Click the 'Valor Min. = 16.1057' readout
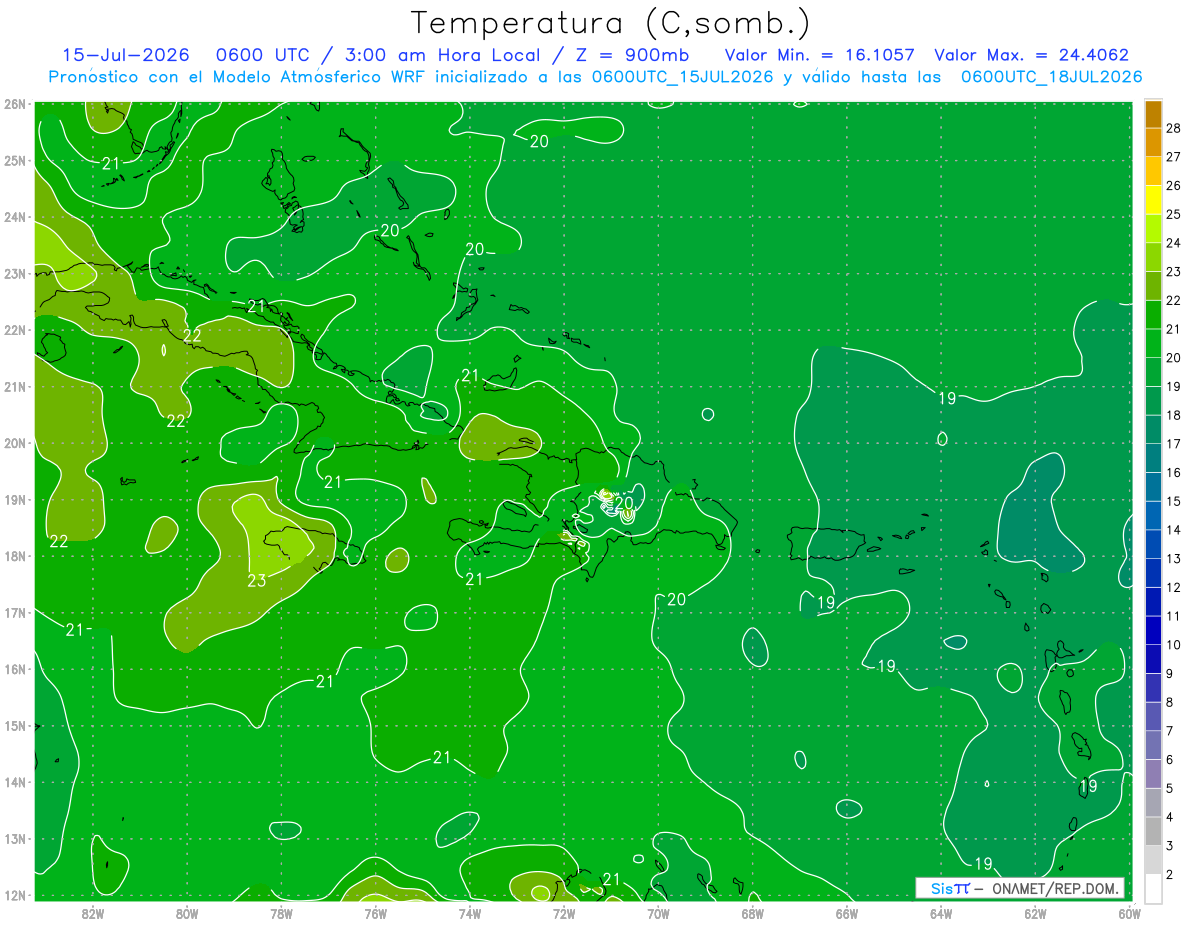The width and height of the screenshot is (1200, 927). (x=819, y=55)
